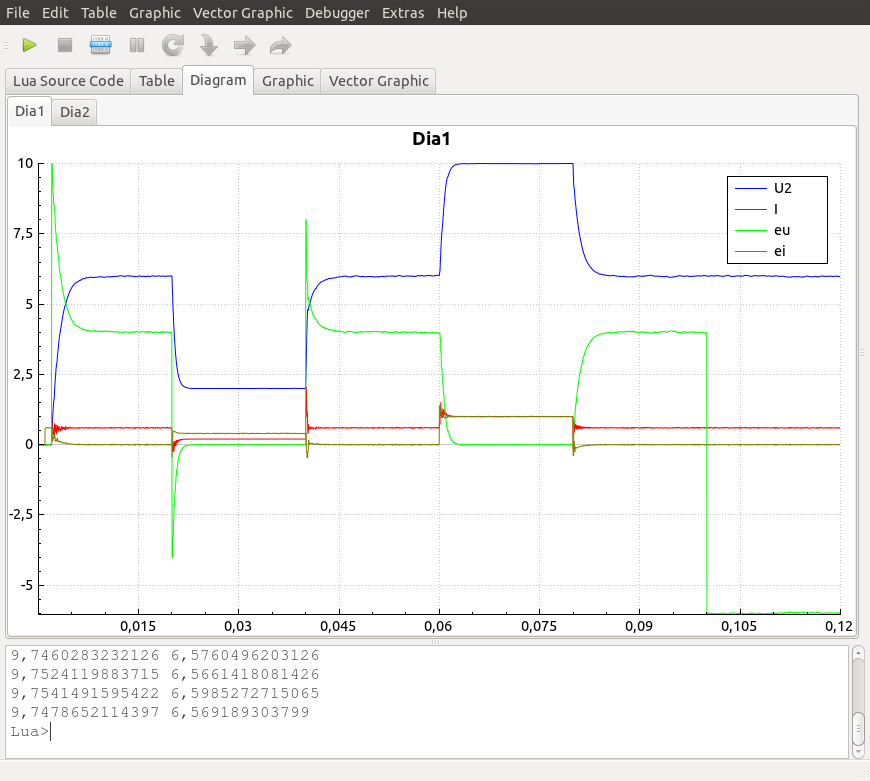
Task: Run the script with green play button
Action: coord(29,45)
